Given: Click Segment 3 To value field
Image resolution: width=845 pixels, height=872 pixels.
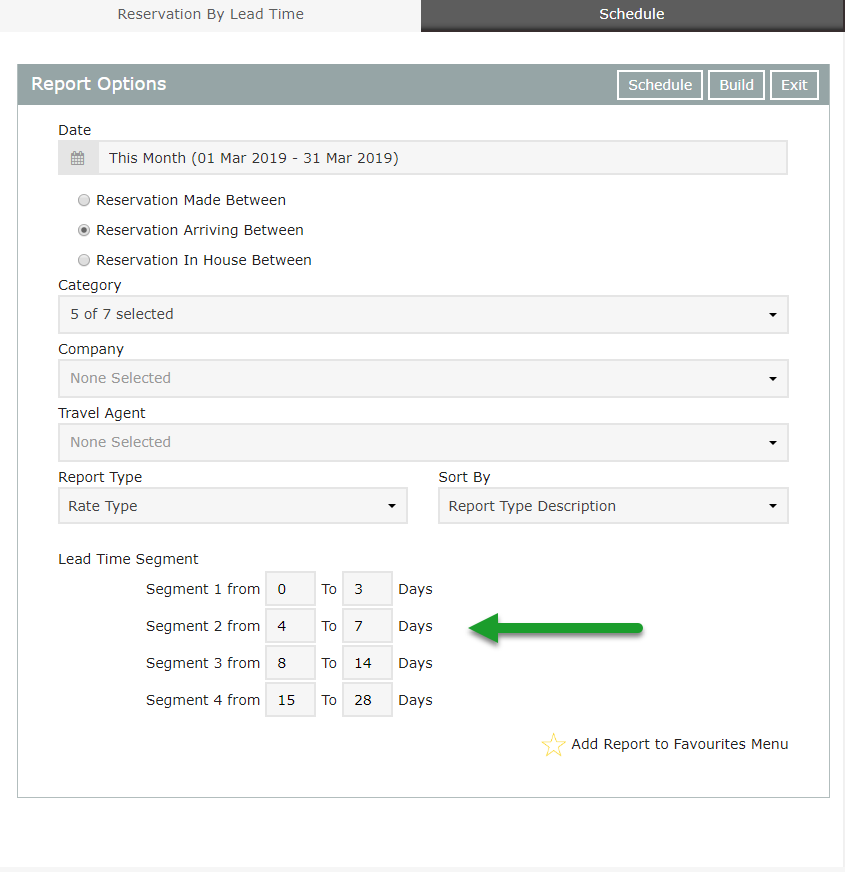Looking at the screenshot, I should click(x=367, y=663).
